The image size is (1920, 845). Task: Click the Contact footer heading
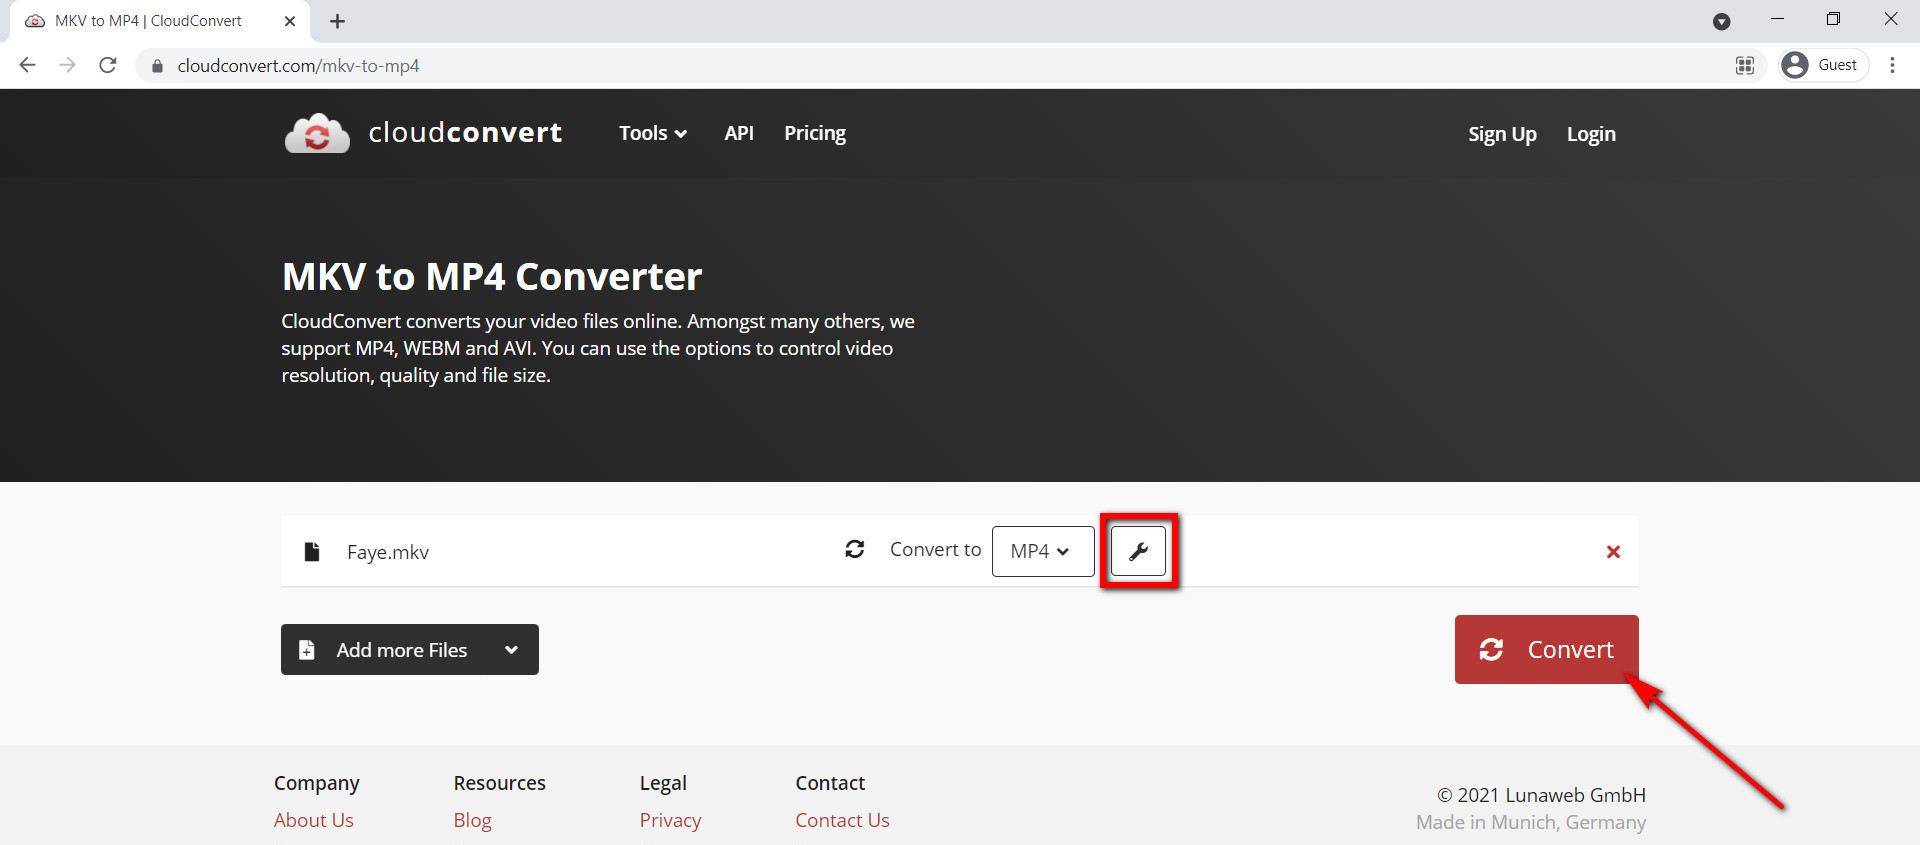830,783
